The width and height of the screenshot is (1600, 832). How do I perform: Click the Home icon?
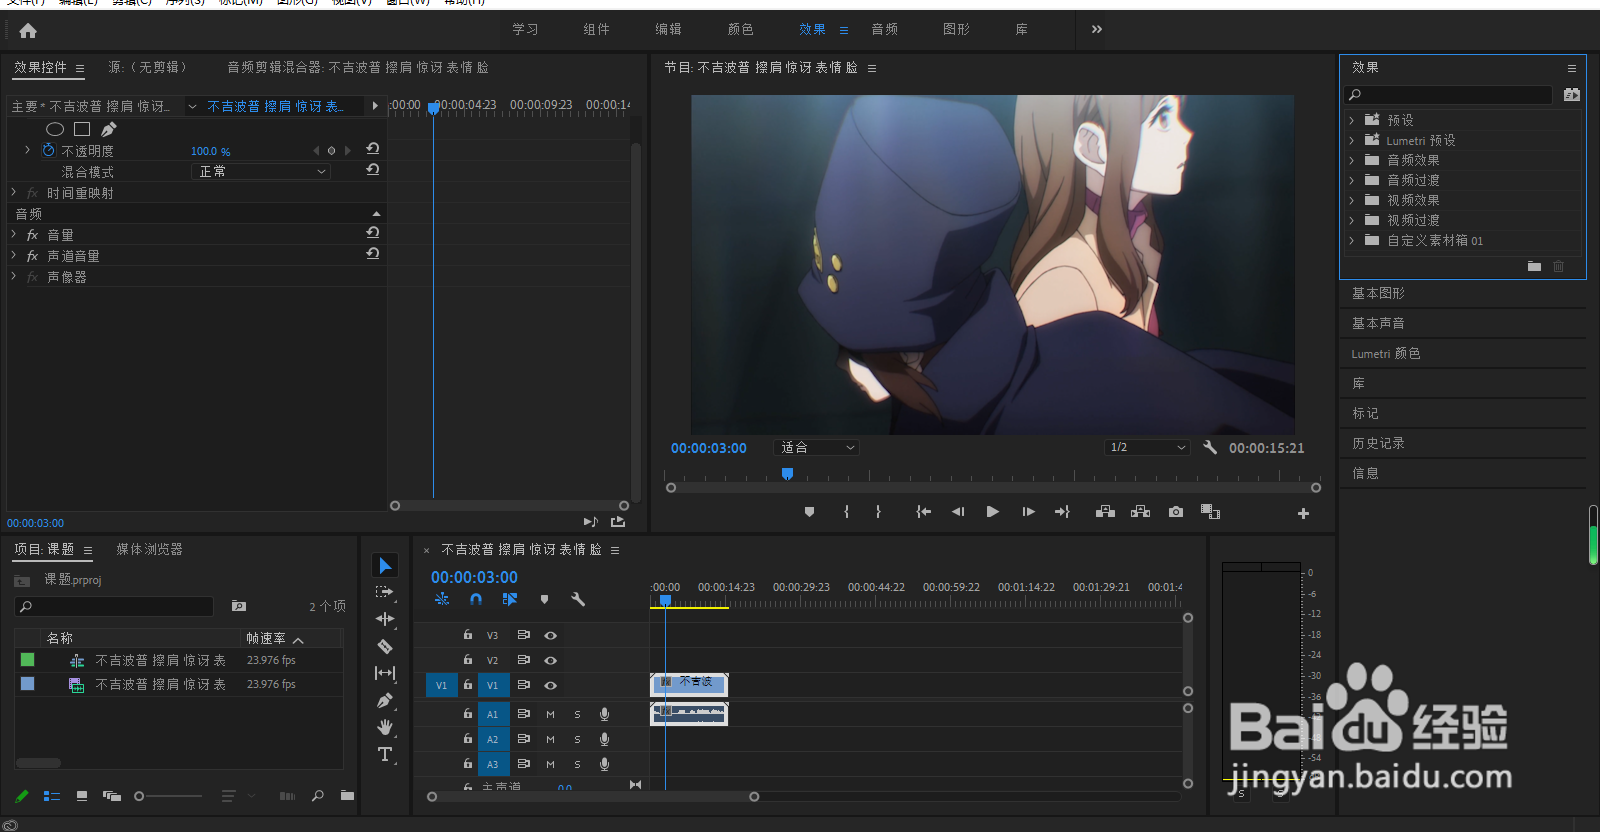click(x=28, y=30)
